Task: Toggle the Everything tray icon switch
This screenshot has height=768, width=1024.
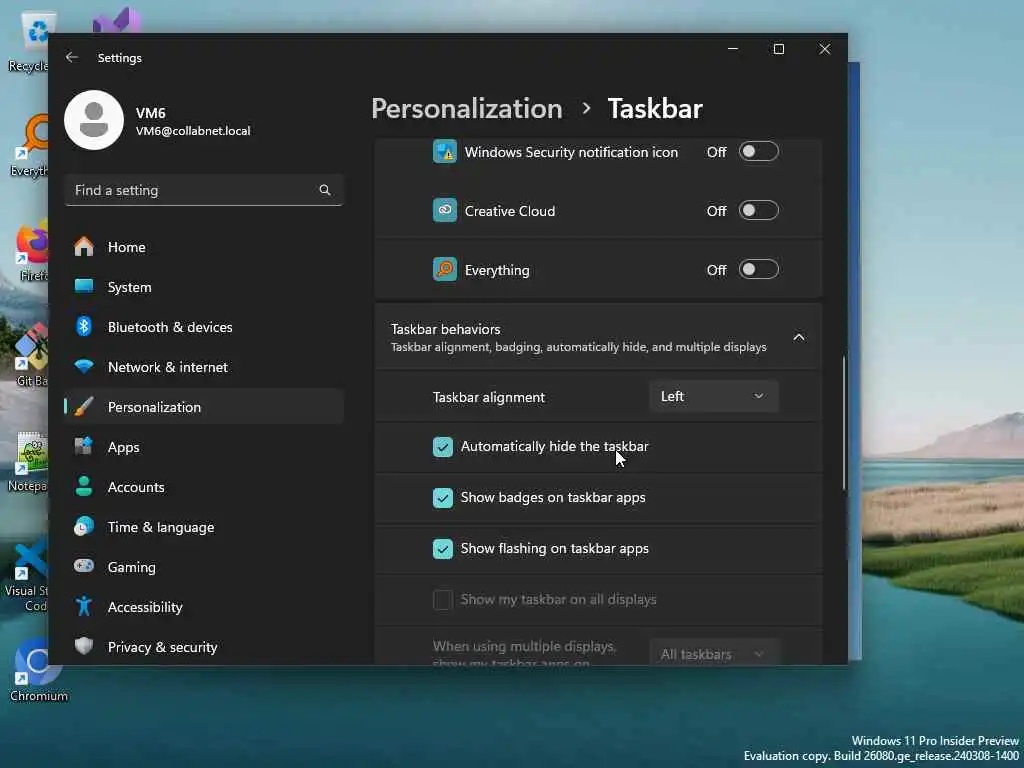Action: 758,269
